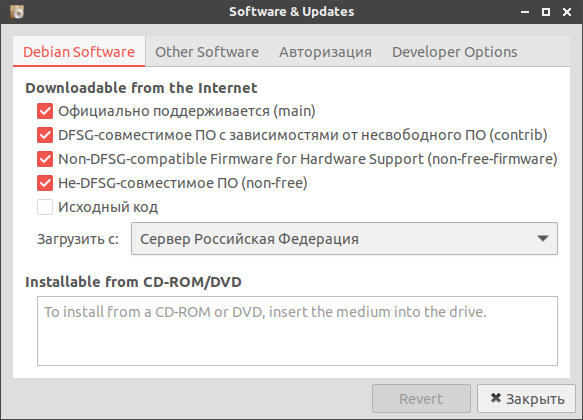Uncheck He-DFSG-совместимое ПО (non-free)
Viewport: 583px width, 420px height.
45,183
